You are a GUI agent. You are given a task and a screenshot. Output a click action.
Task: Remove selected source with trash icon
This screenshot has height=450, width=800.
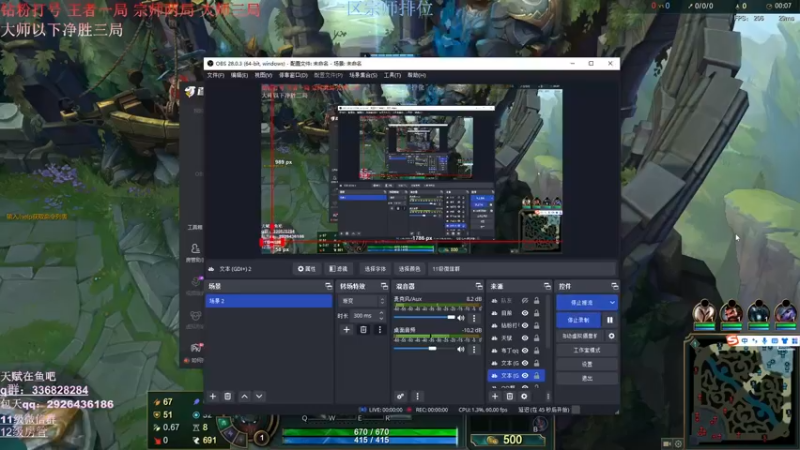pos(509,396)
